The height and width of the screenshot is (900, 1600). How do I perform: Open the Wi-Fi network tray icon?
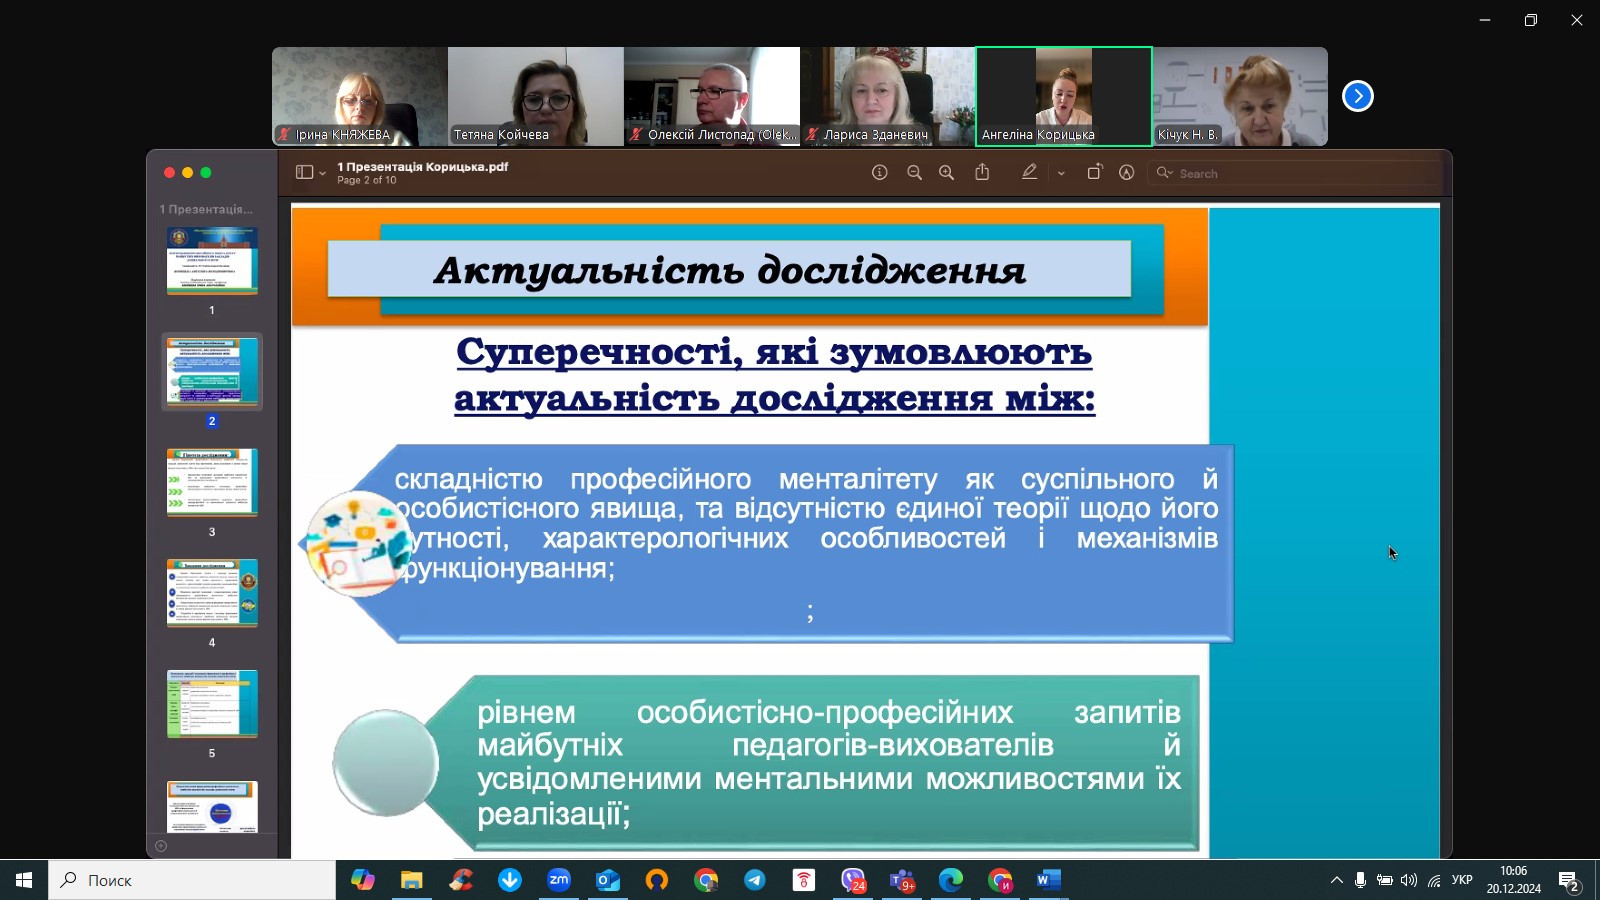[1434, 880]
